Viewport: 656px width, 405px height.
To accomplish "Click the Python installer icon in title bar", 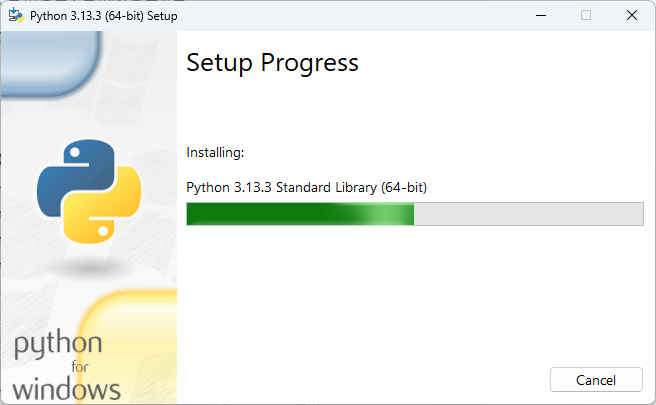I will (x=16, y=15).
